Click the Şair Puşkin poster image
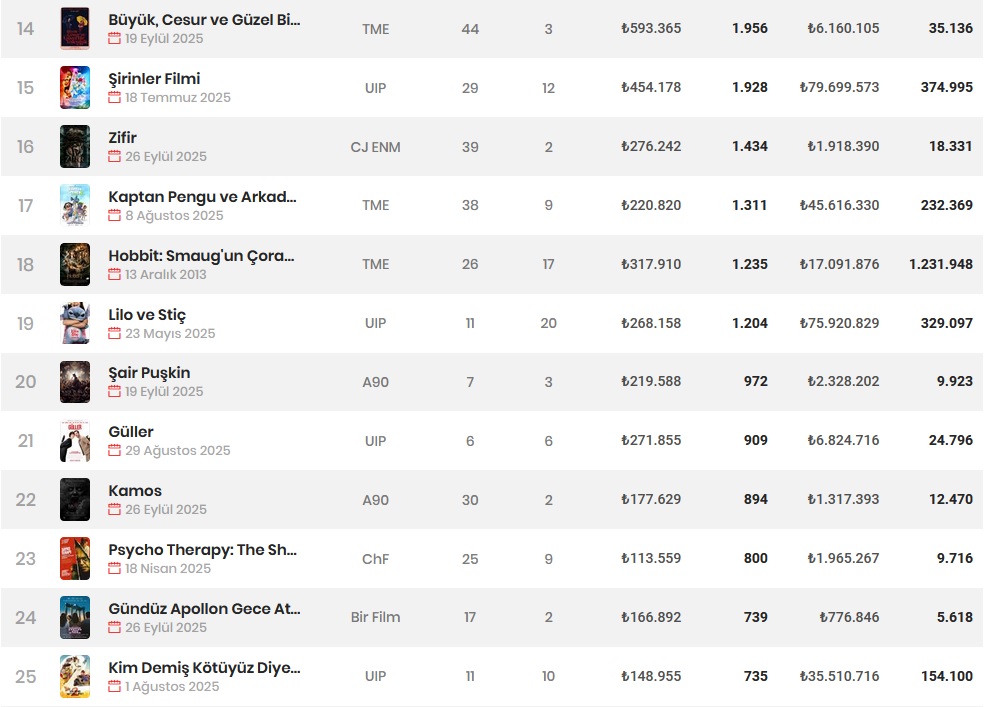The image size is (987, 707). 75,382
